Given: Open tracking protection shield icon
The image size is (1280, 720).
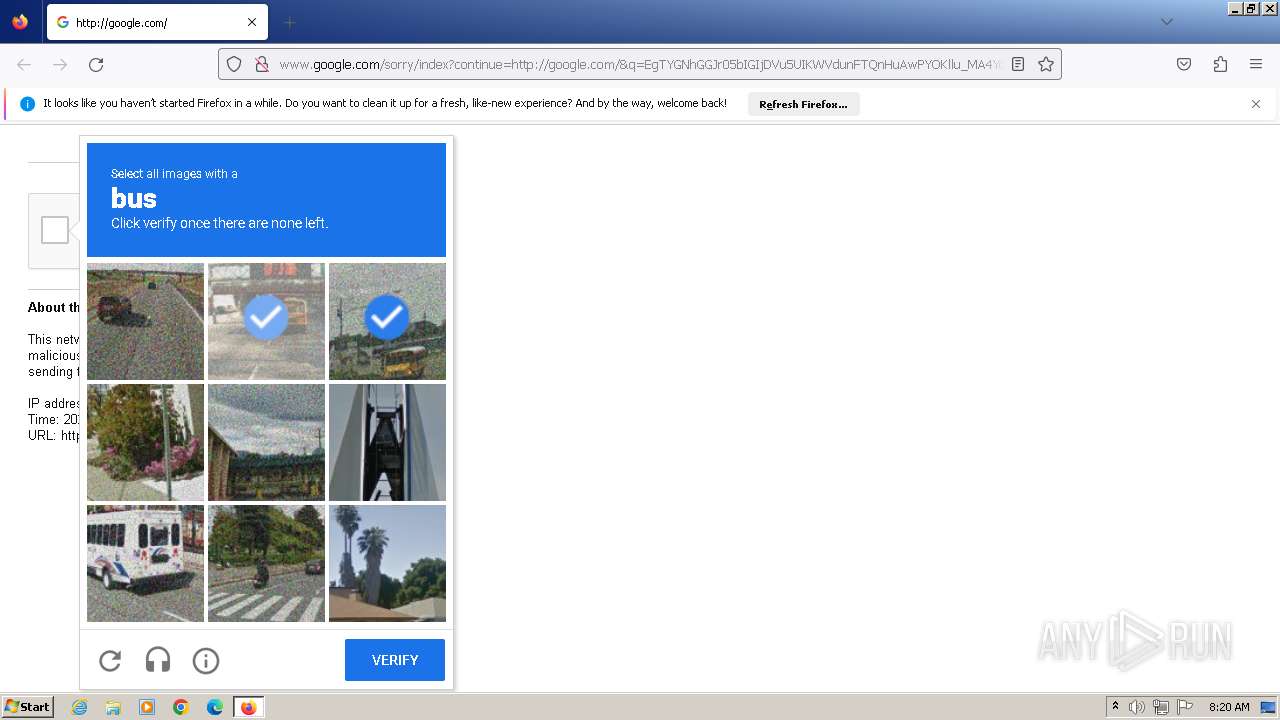Looking at the screenshot, I should [x=234, y=64].
